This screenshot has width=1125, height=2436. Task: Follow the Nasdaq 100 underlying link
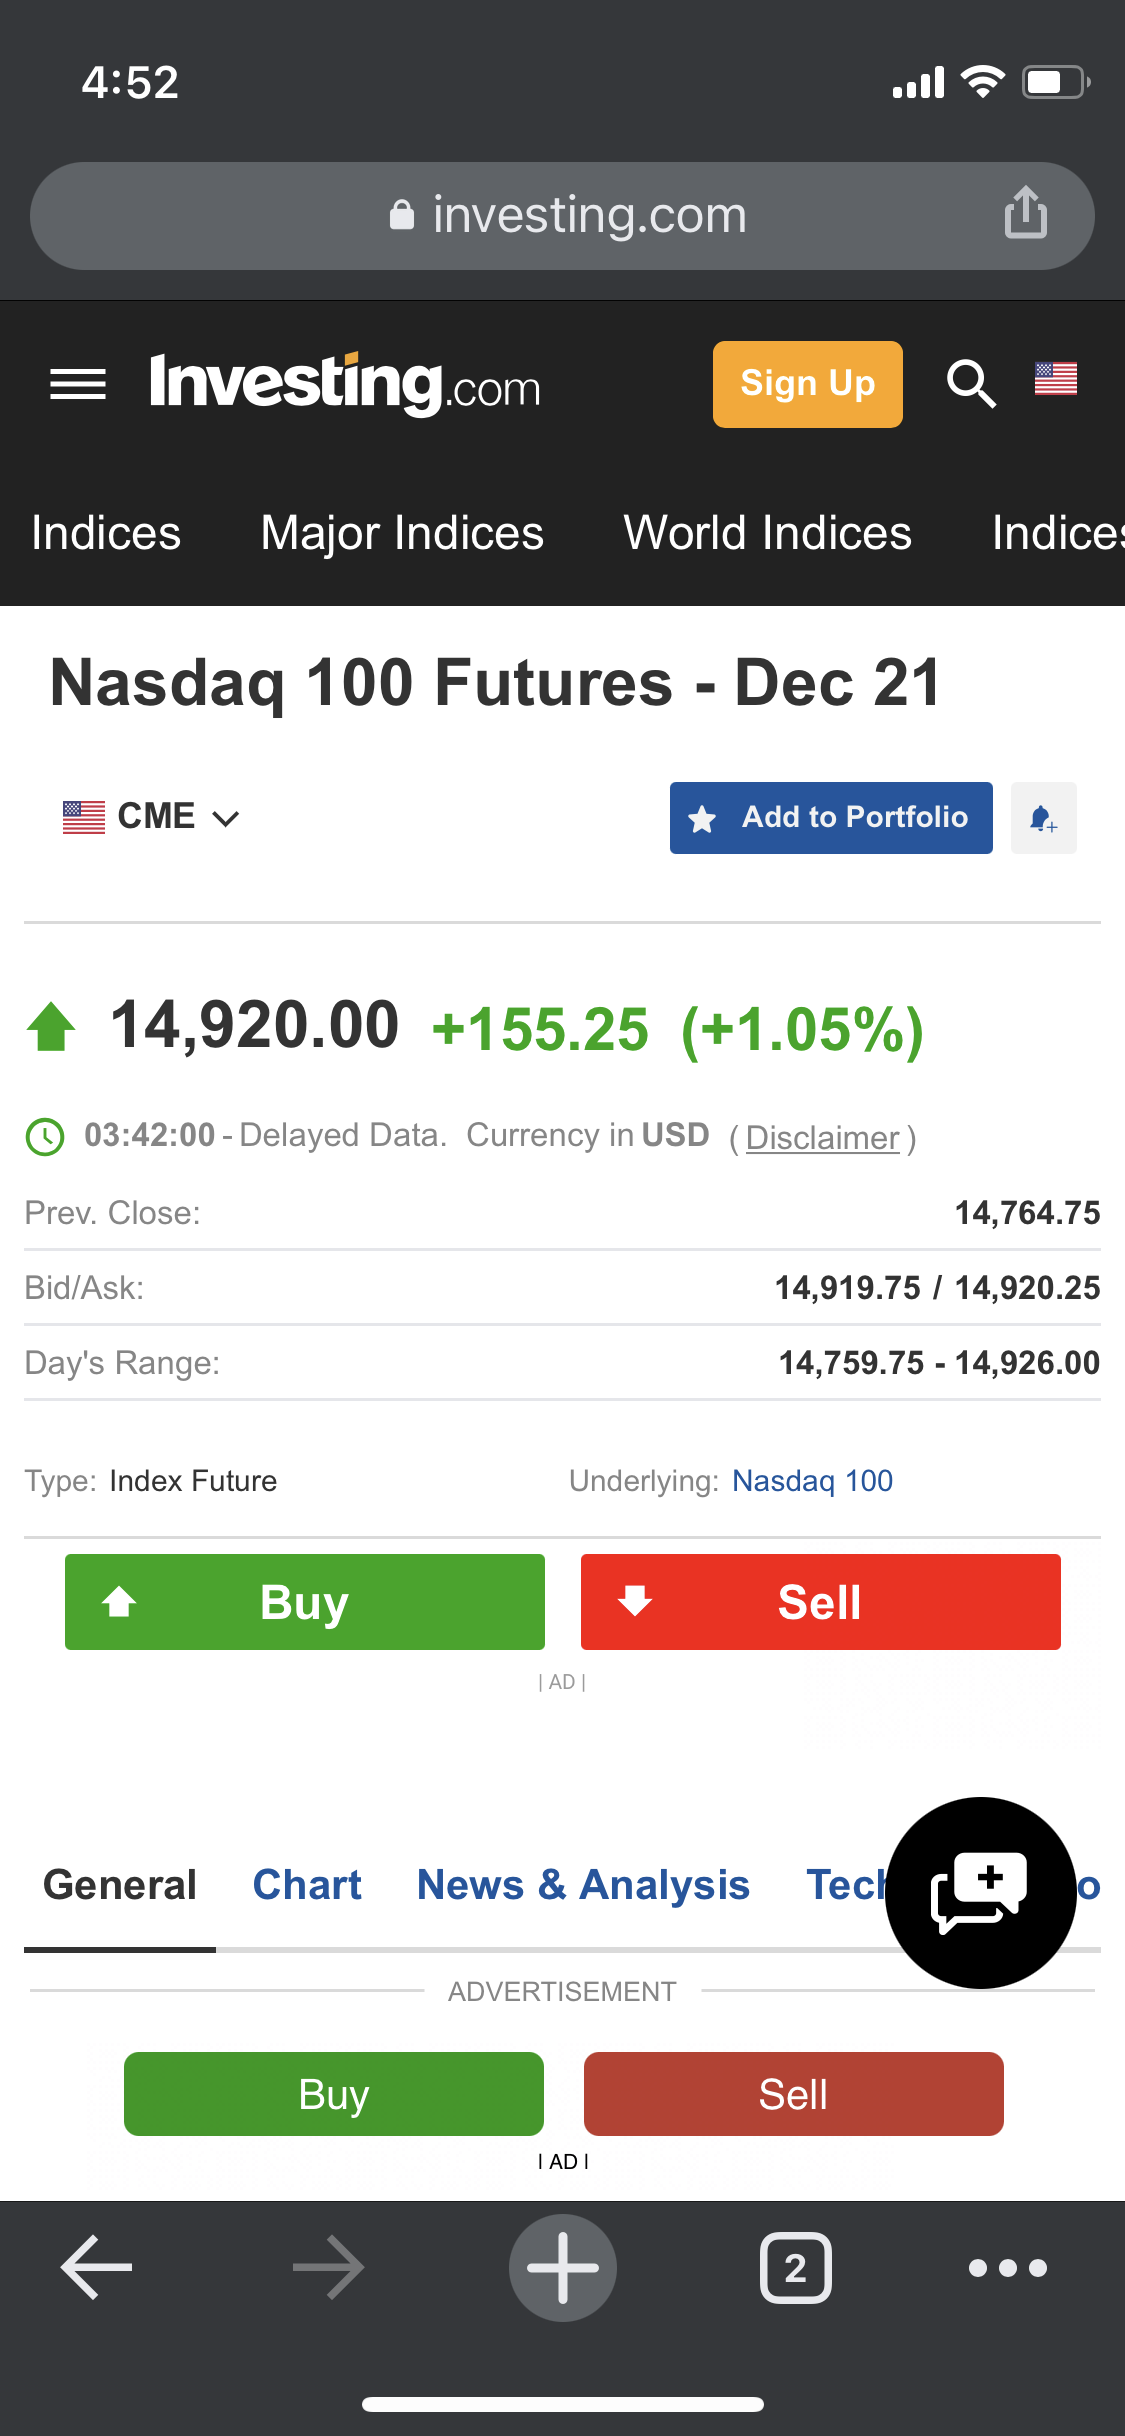(812, 1481)
